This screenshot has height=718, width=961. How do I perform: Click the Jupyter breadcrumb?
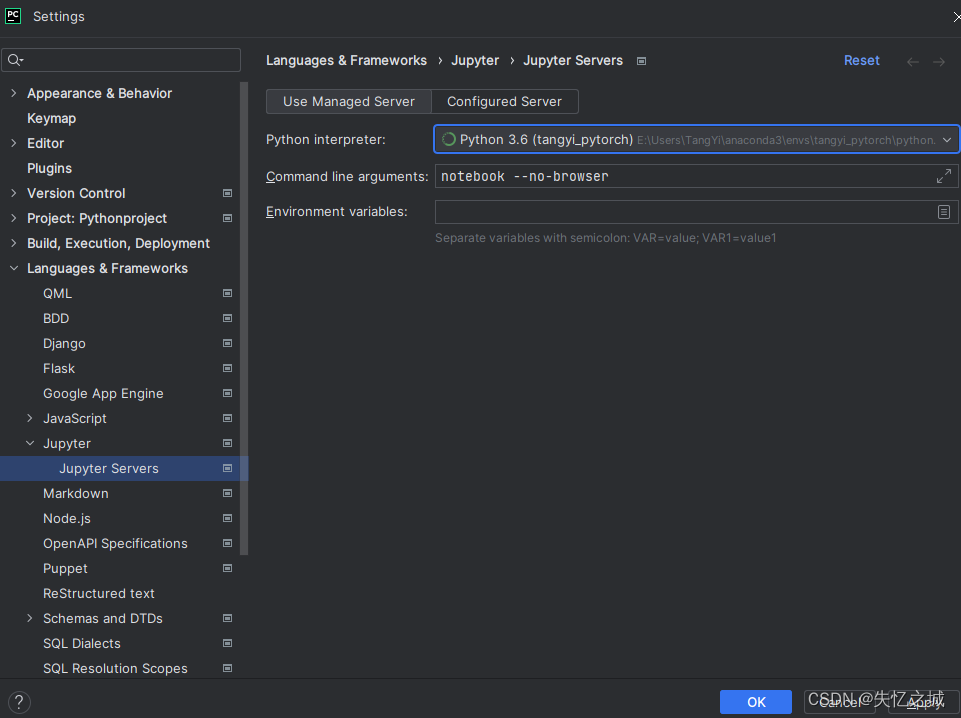pos(475,61)
